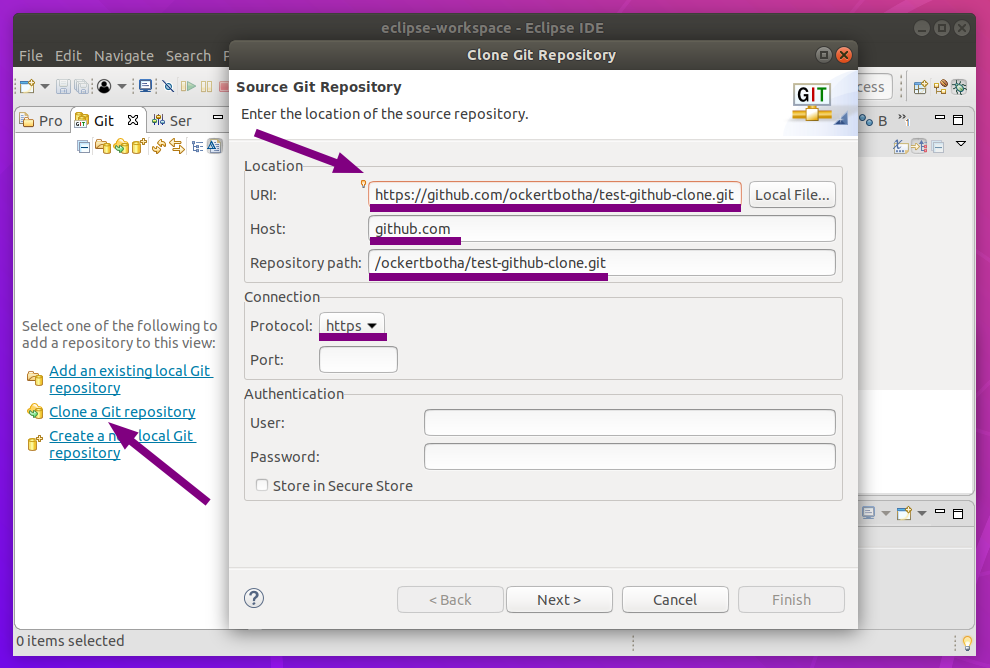Click the Next > button
The width and height of the screenshot is (990, 668).
[x=559, y=600]
